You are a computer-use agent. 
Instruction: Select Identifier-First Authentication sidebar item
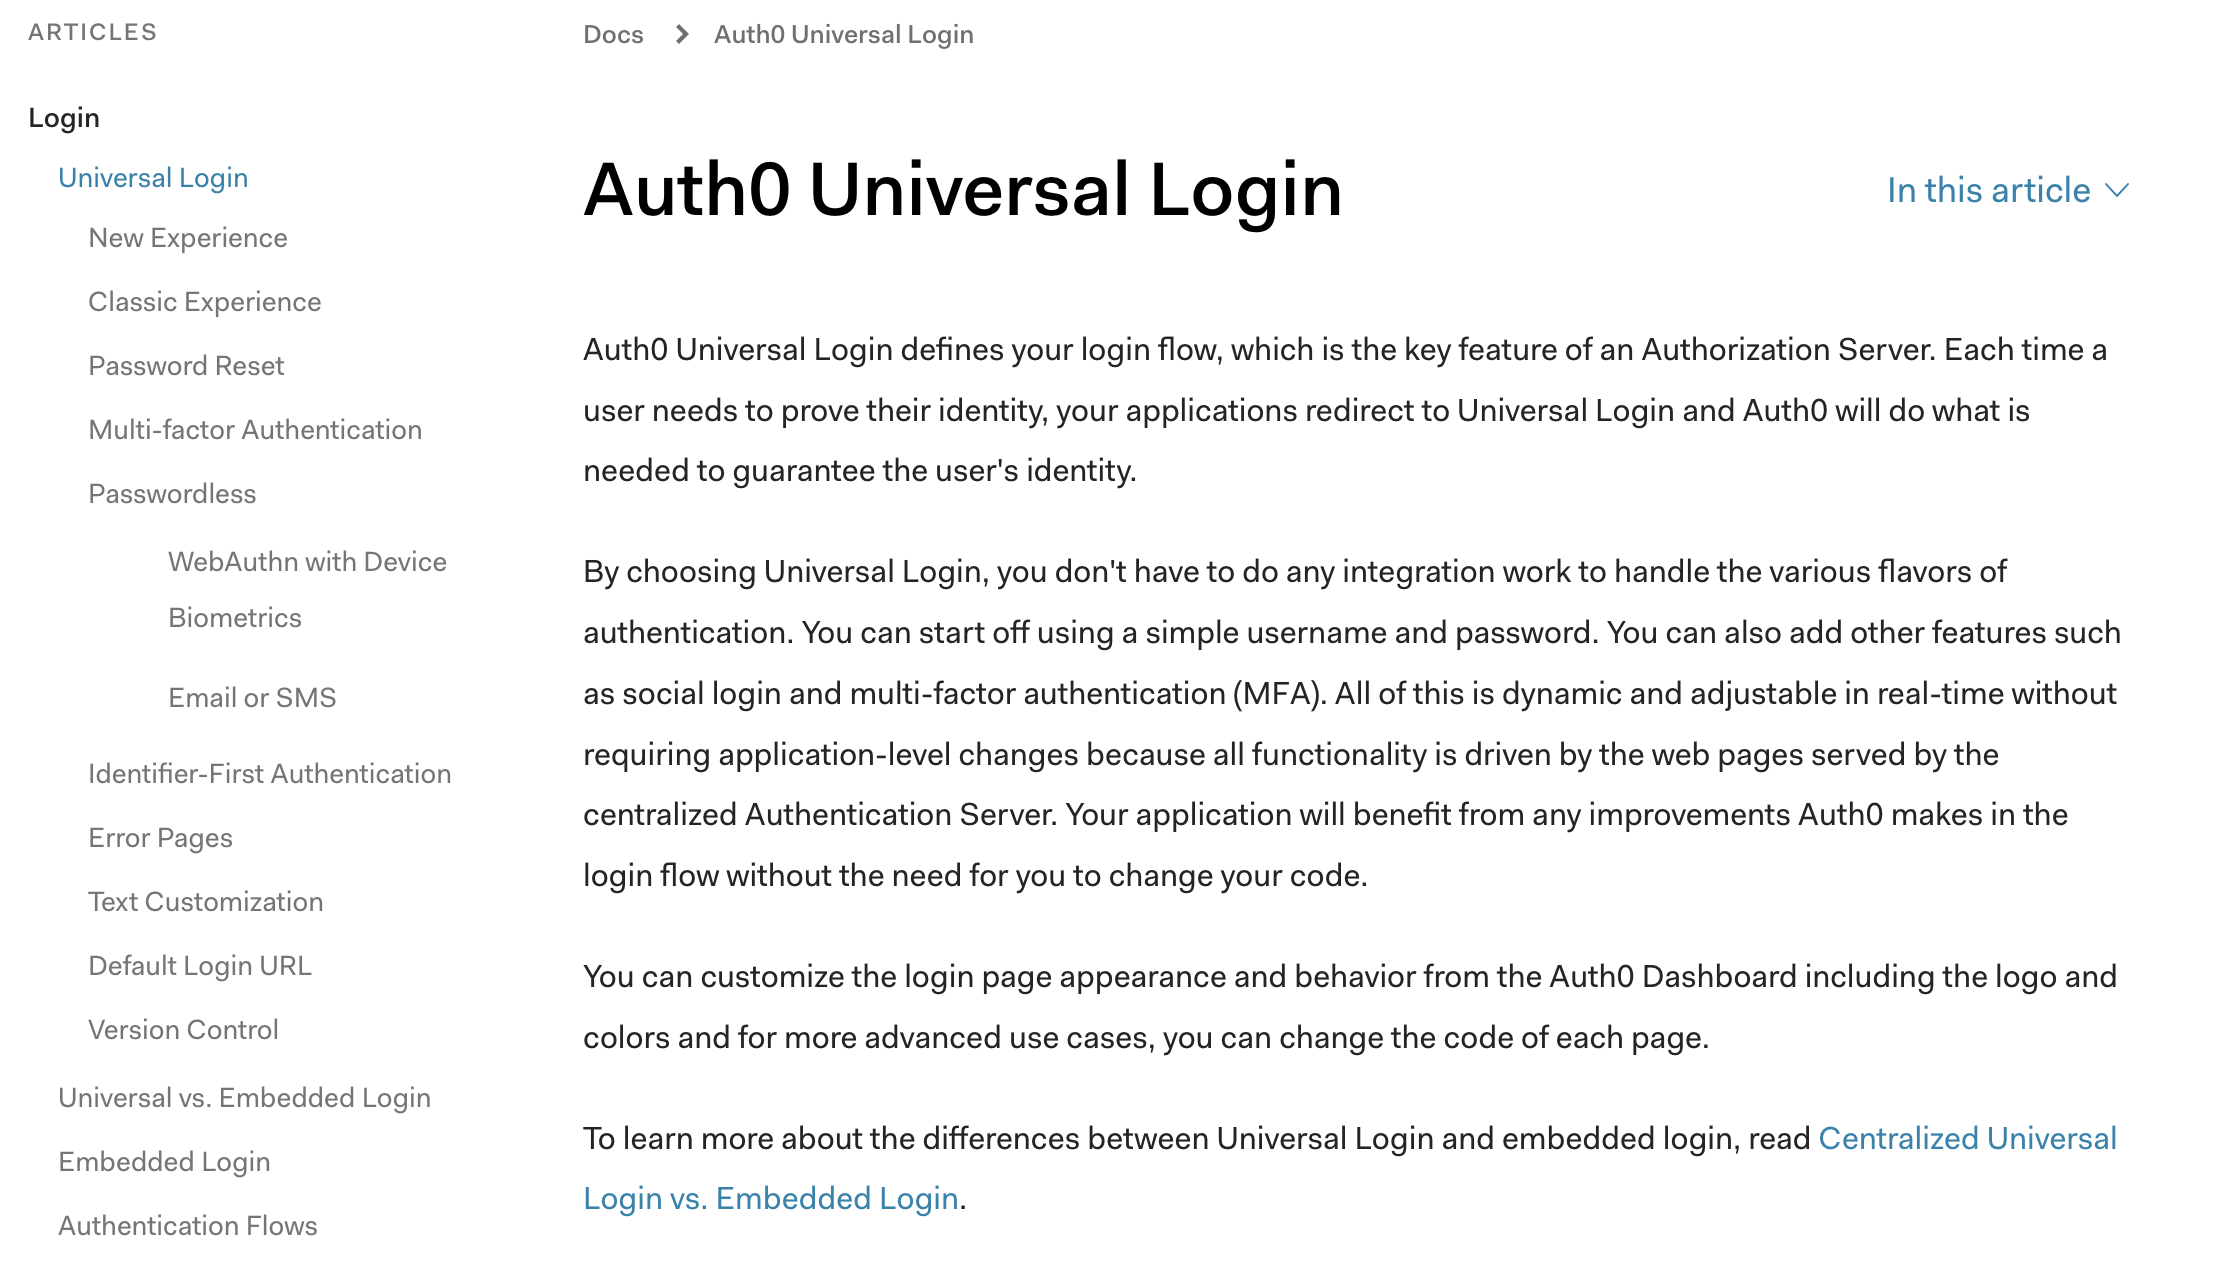coord(270,773)
